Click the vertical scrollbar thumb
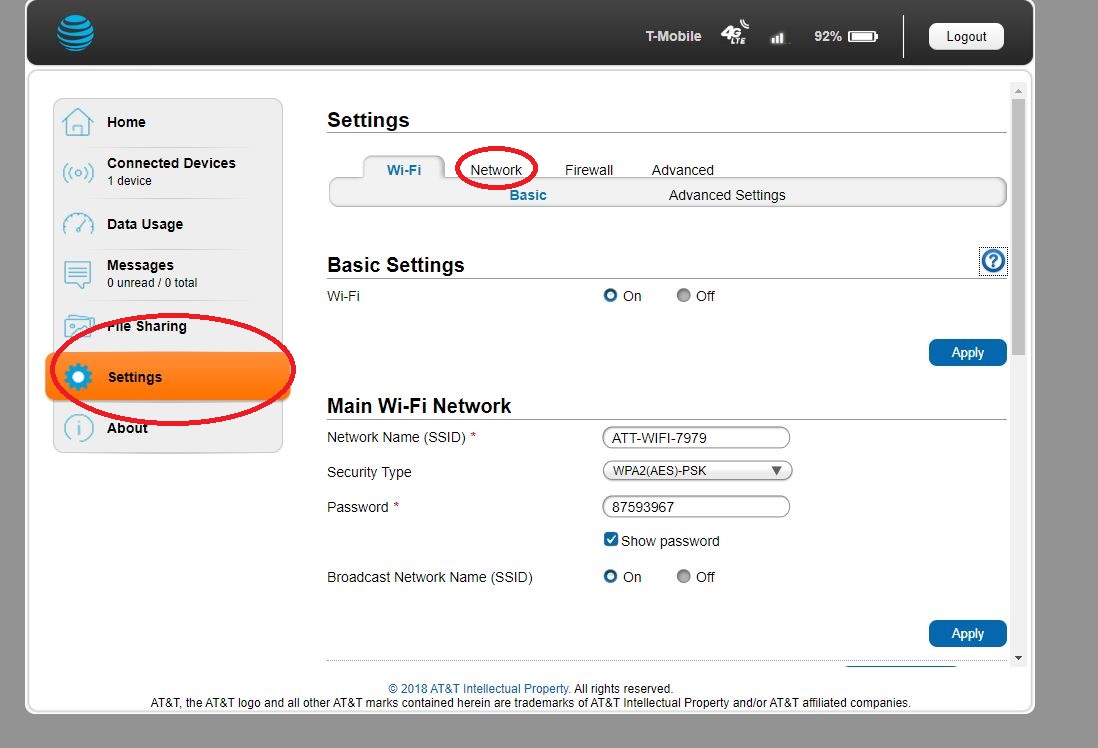Image resolution: width=1098 pixels, height=748 pixels. pyautogui.click(x=1018, y=227)
